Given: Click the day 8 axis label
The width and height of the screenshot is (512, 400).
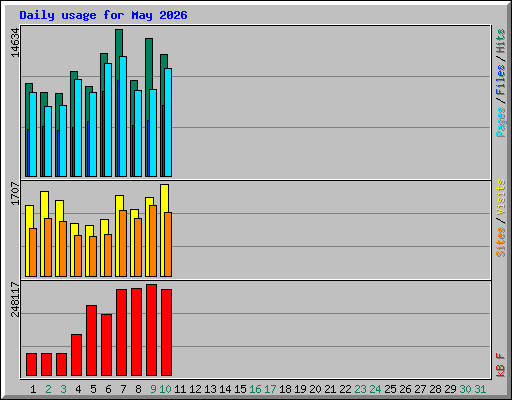Looking at the screenshot, I should 138,389.
